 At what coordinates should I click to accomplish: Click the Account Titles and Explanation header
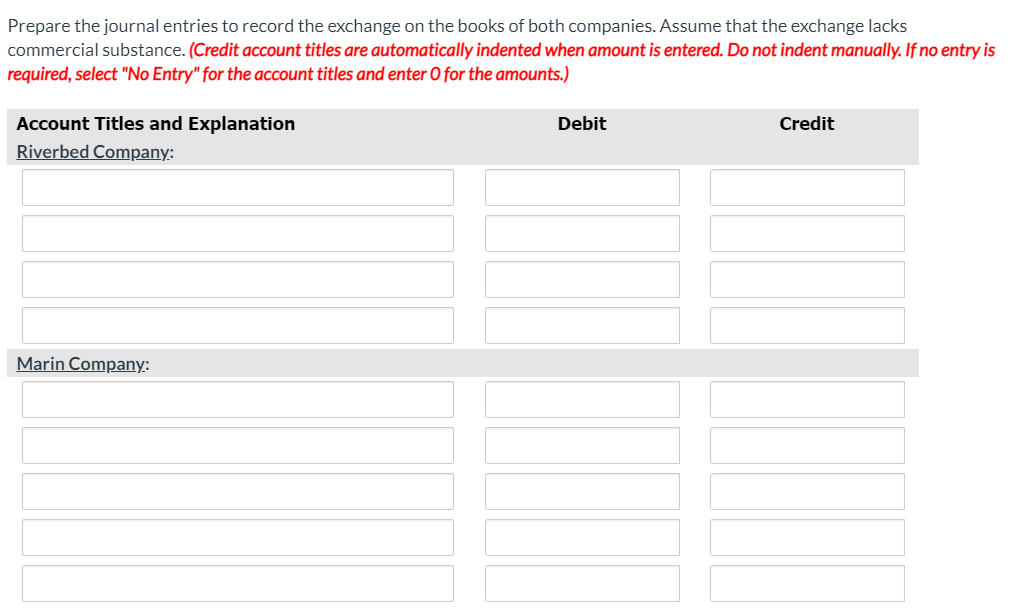click(156, 124)
